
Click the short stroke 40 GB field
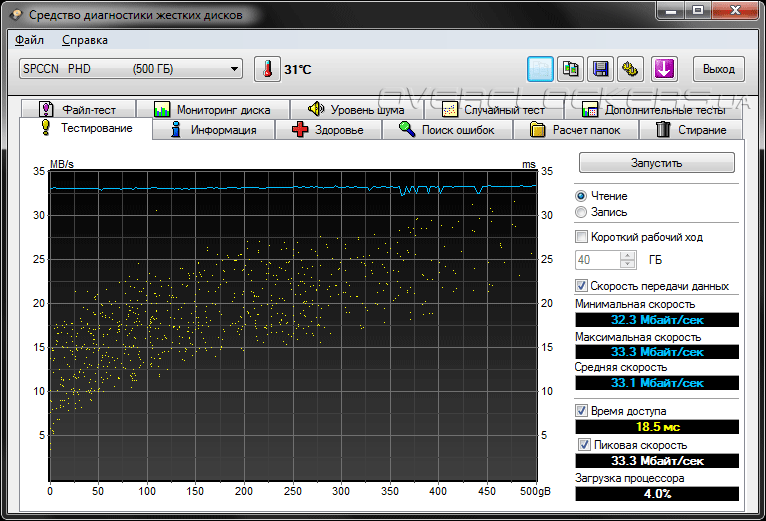coord(597,260)
